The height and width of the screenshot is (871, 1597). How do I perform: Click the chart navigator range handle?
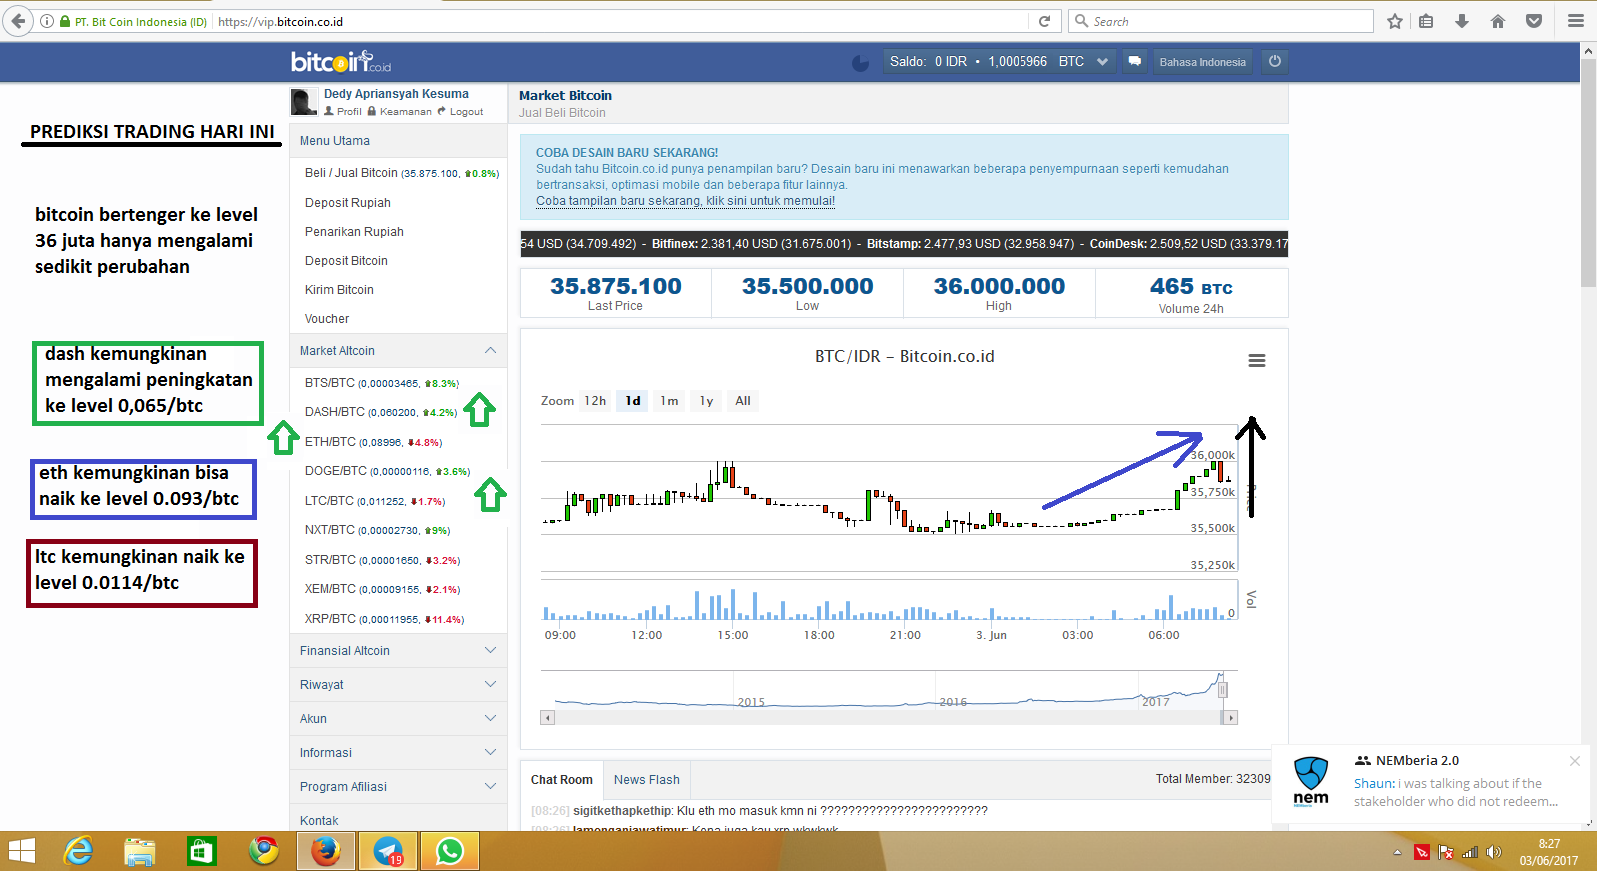[1222, 690]
